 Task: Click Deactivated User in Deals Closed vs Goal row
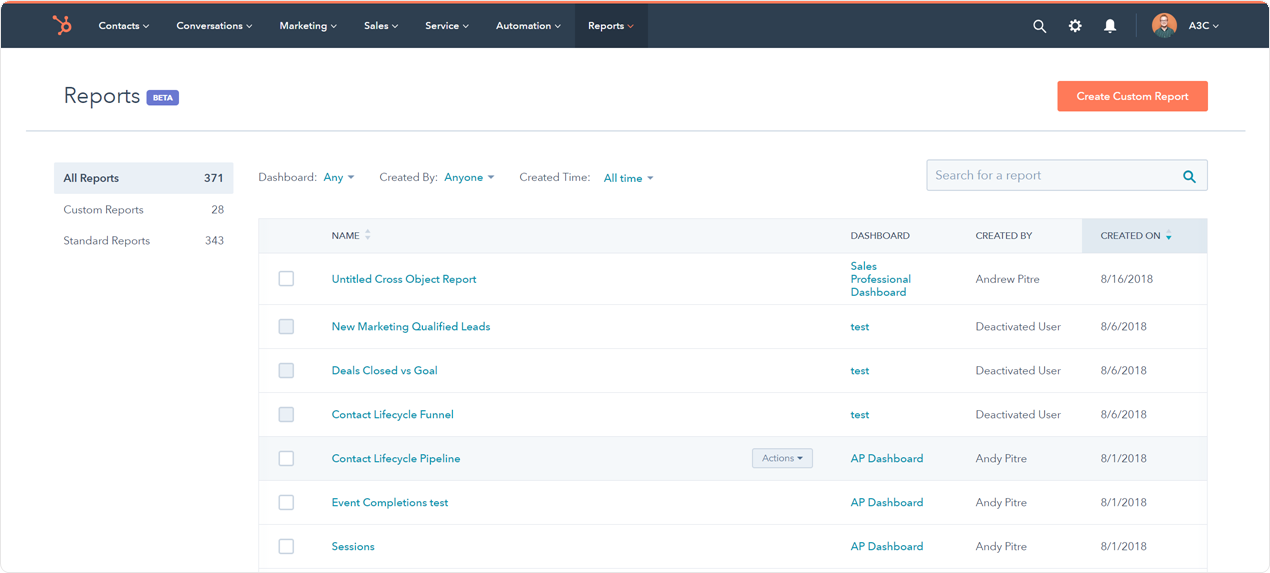tap(1018, 371)
